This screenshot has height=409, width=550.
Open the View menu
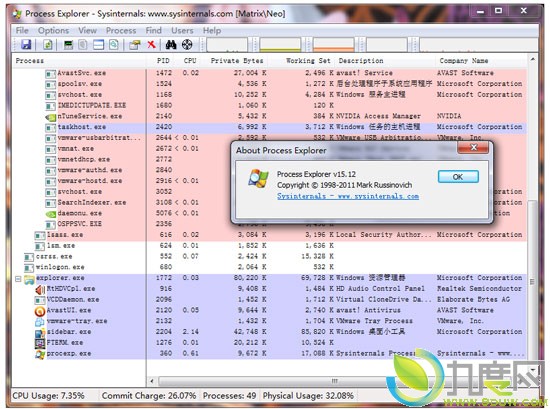87,31
